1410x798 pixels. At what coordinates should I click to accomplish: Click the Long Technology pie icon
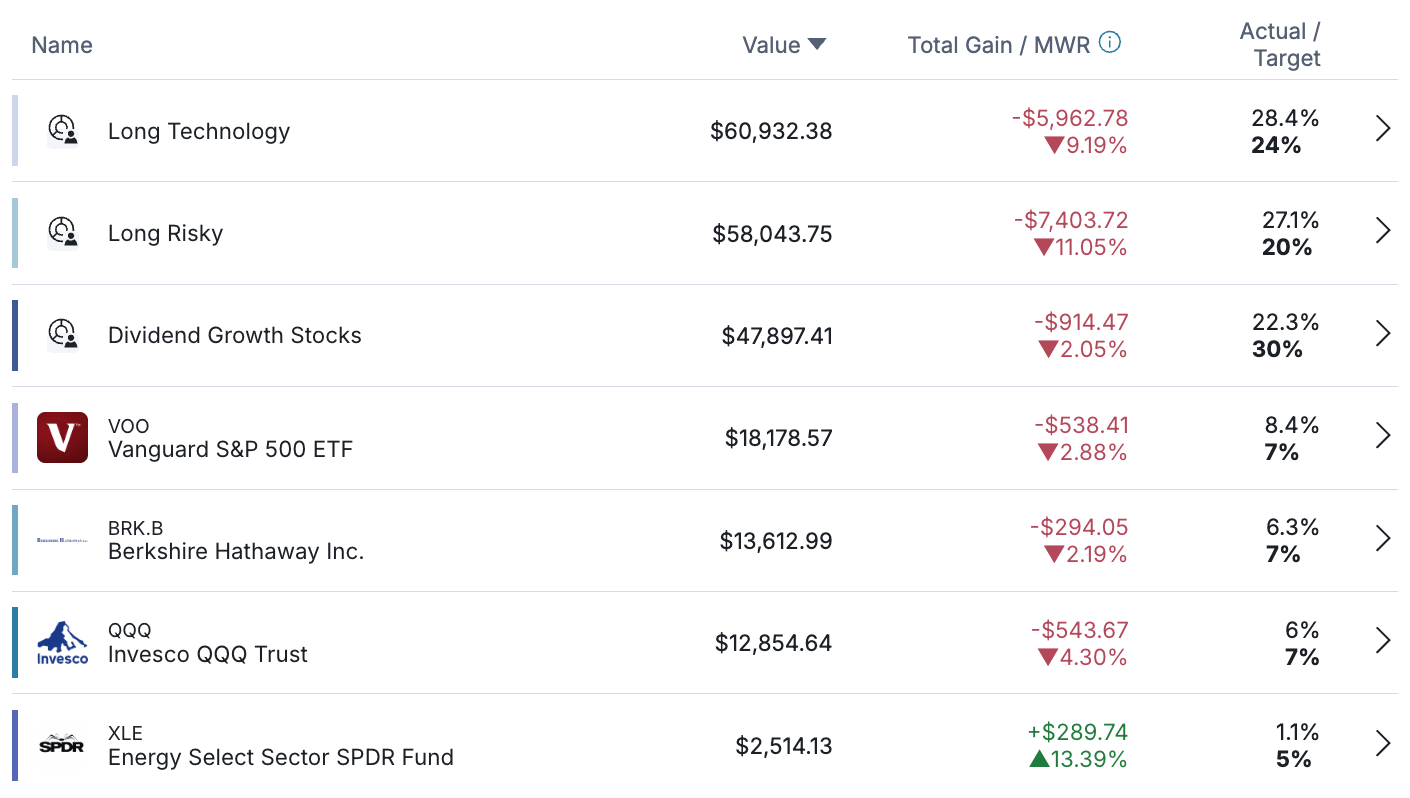click(63, 131)
